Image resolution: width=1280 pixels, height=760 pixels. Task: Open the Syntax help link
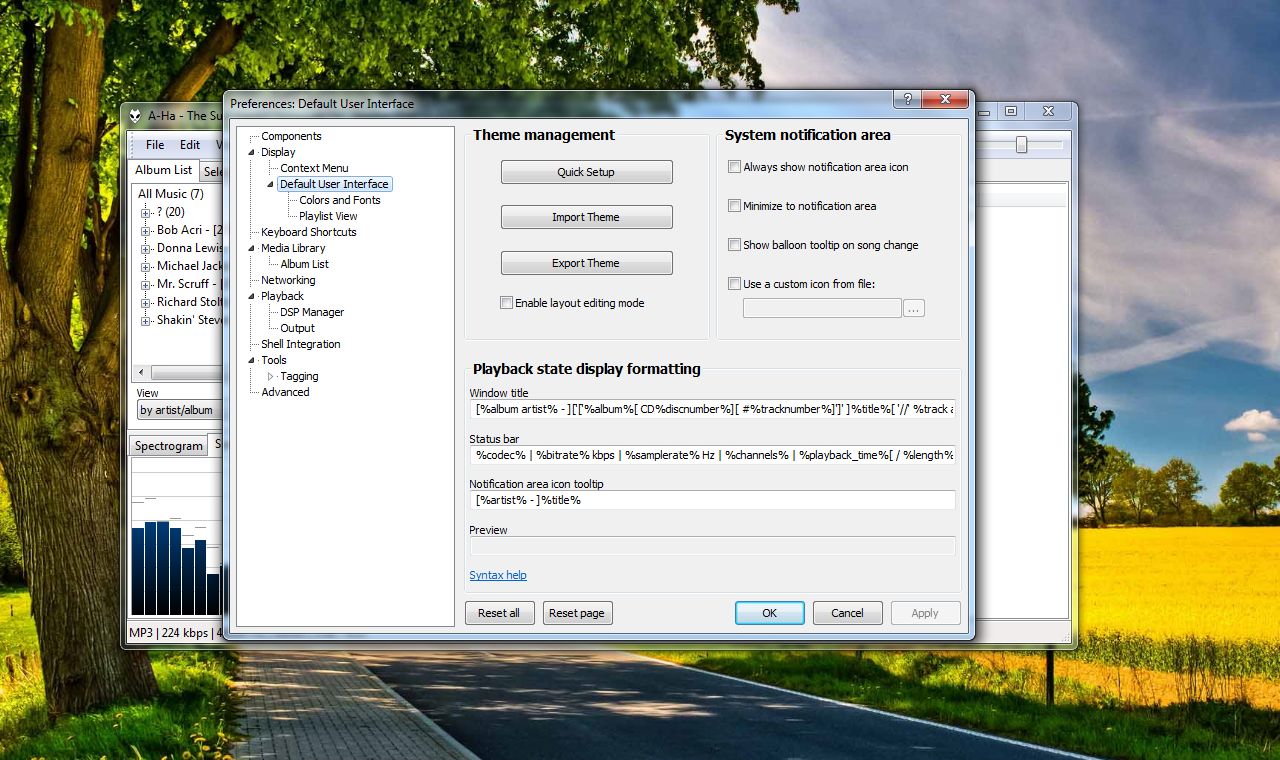pos(498,575)
